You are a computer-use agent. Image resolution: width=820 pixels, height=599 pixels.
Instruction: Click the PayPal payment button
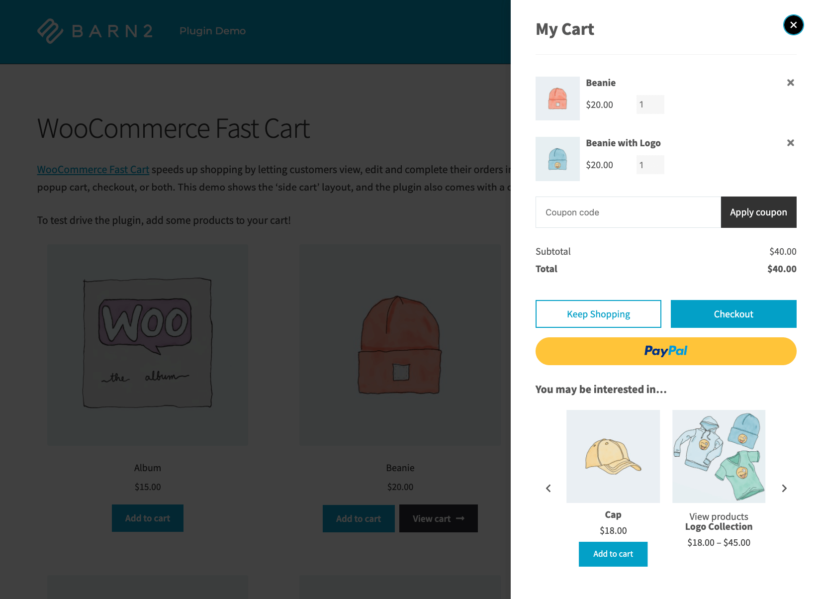pyautogui.click(x=666, y=351)
